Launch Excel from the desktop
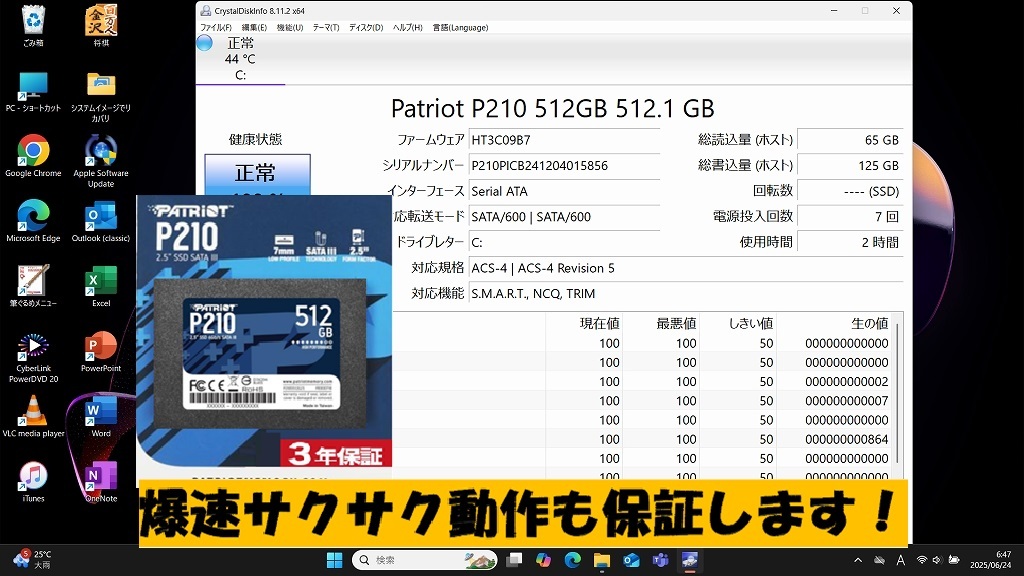 (101, 287)
